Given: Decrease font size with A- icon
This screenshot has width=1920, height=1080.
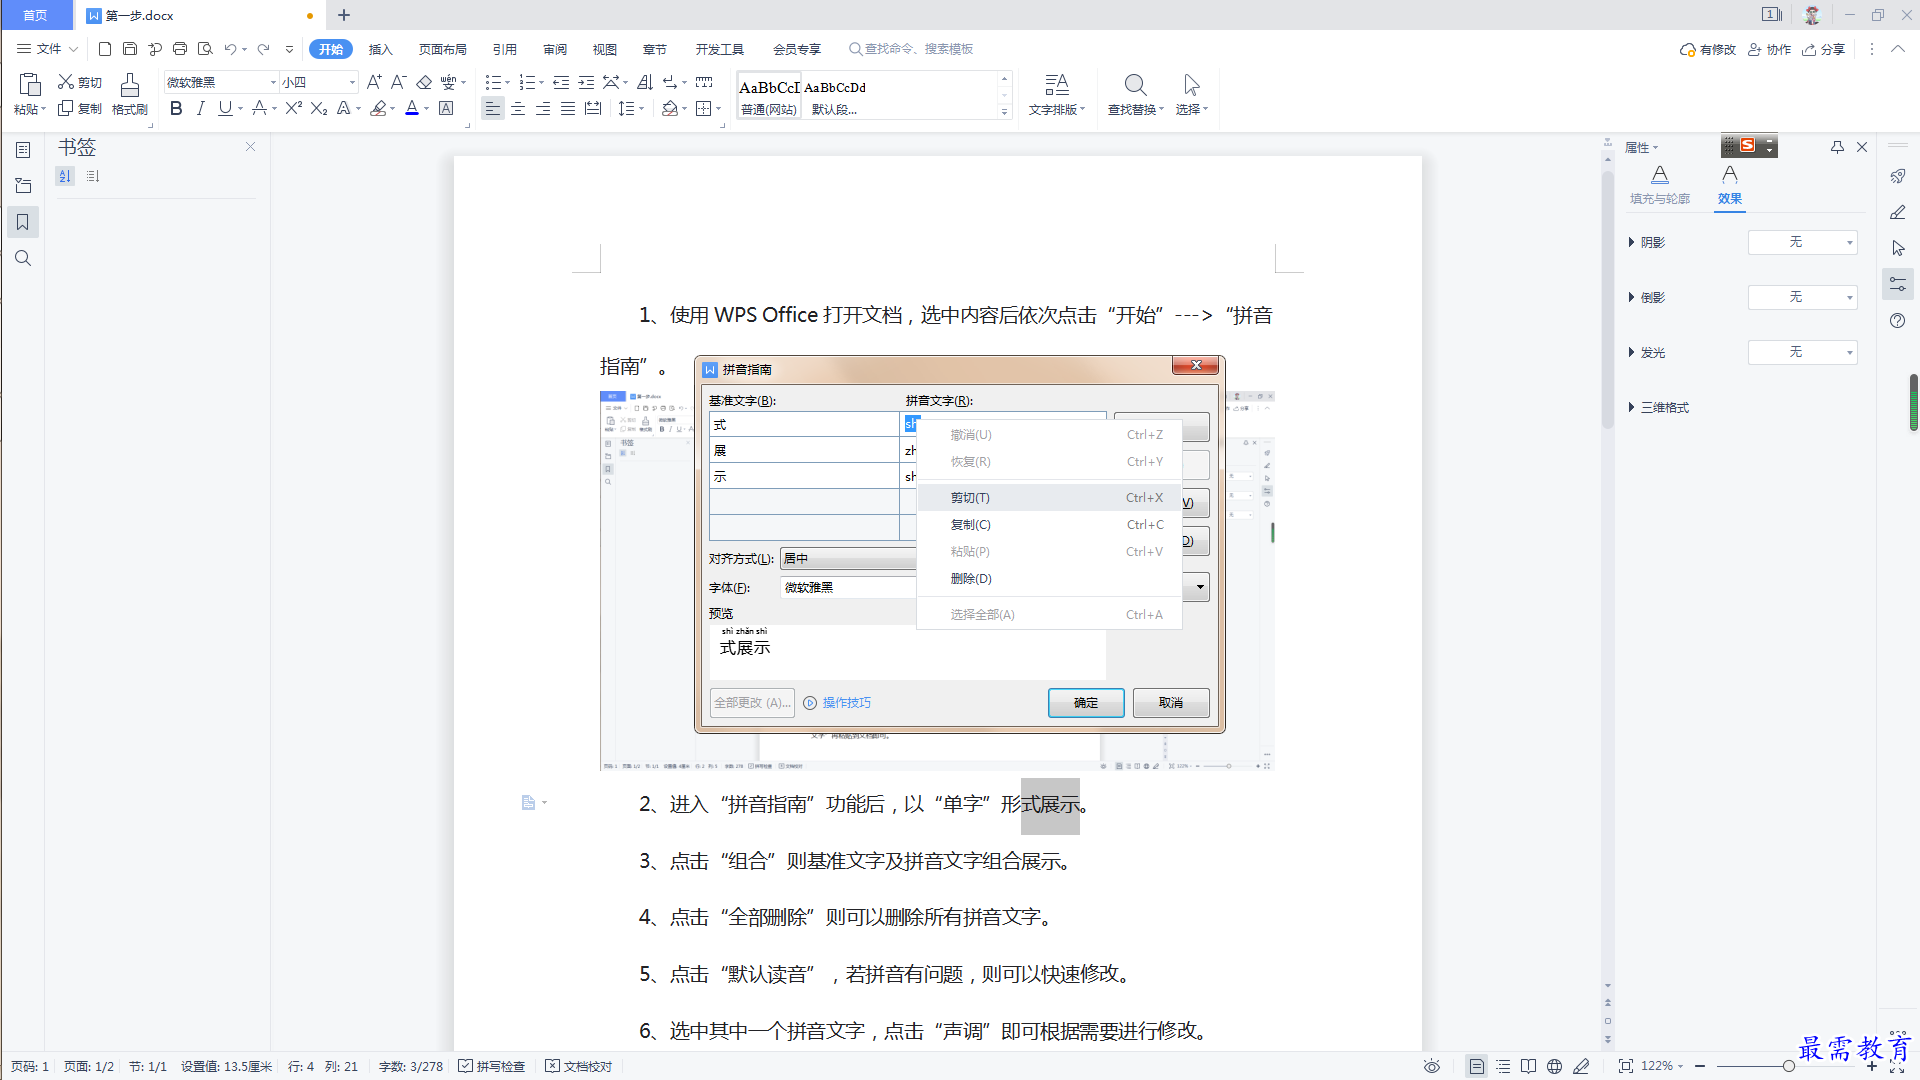Looking at the screenshot, I should [398, 82].
